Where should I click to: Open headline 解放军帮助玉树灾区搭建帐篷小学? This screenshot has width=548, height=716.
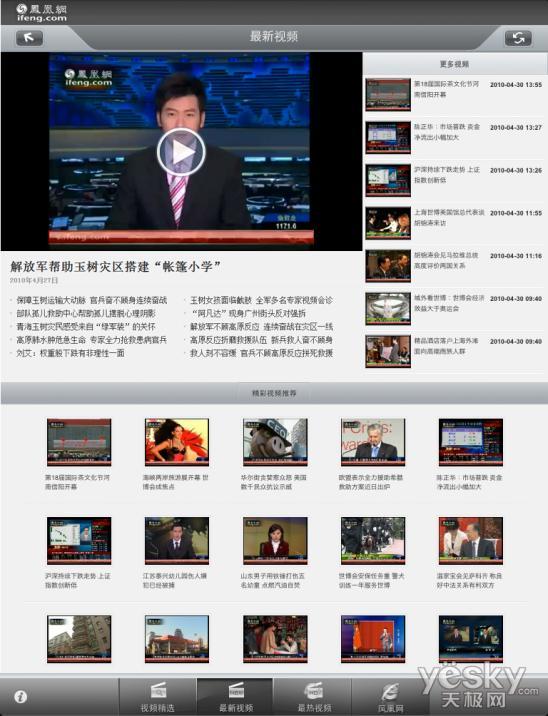[x=116, y=266]
